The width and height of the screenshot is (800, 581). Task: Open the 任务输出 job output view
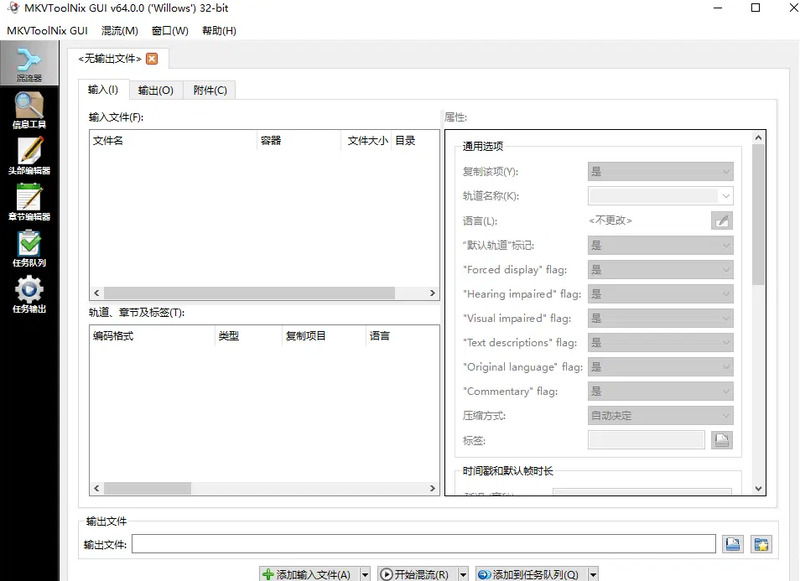(29, 294)
